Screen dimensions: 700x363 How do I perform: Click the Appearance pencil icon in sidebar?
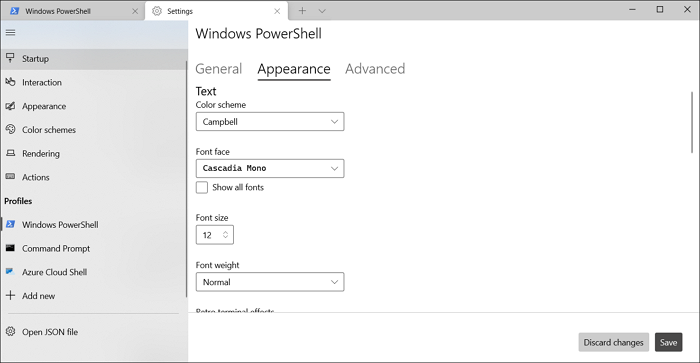(10, 106)
